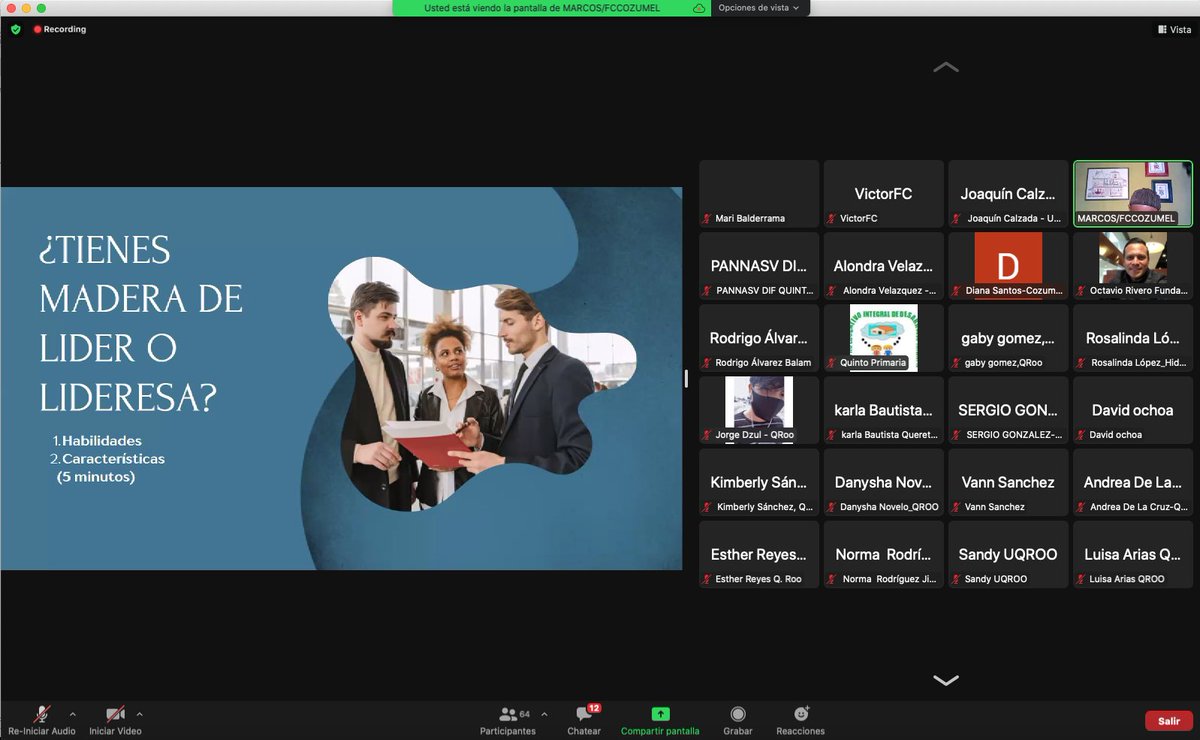Expand the arrow next to Participantes
Image resolution: width=1200 pixels, height=740 pixels.
point(544,714)
